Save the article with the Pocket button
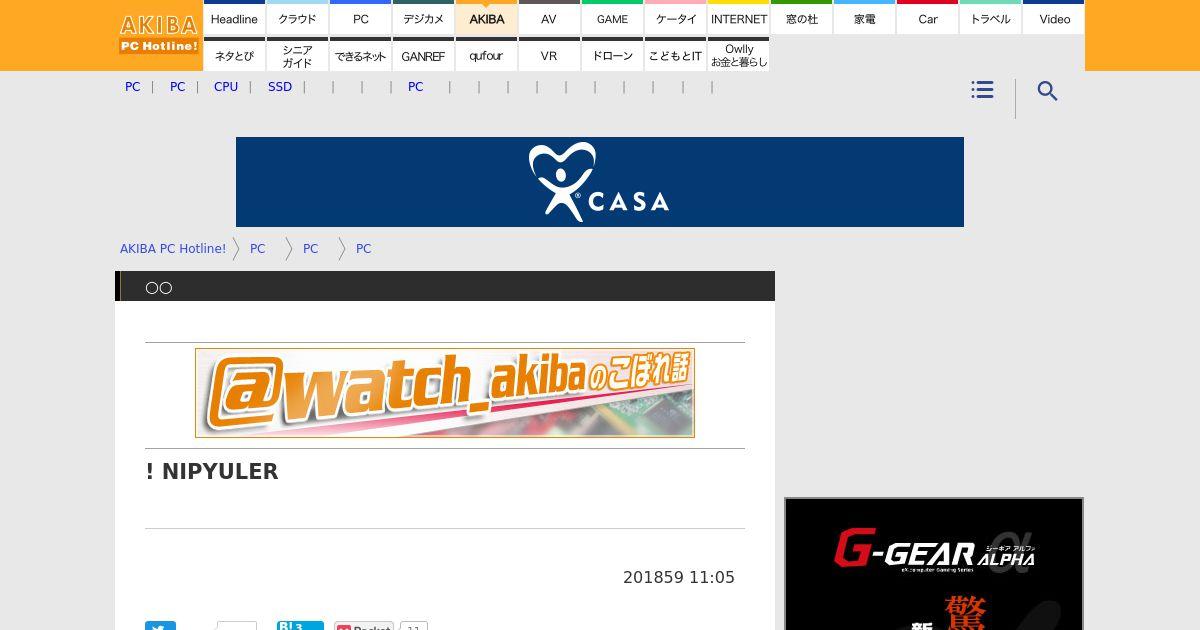This screenshot has height=630, width=1200. (x=364, y=626)
